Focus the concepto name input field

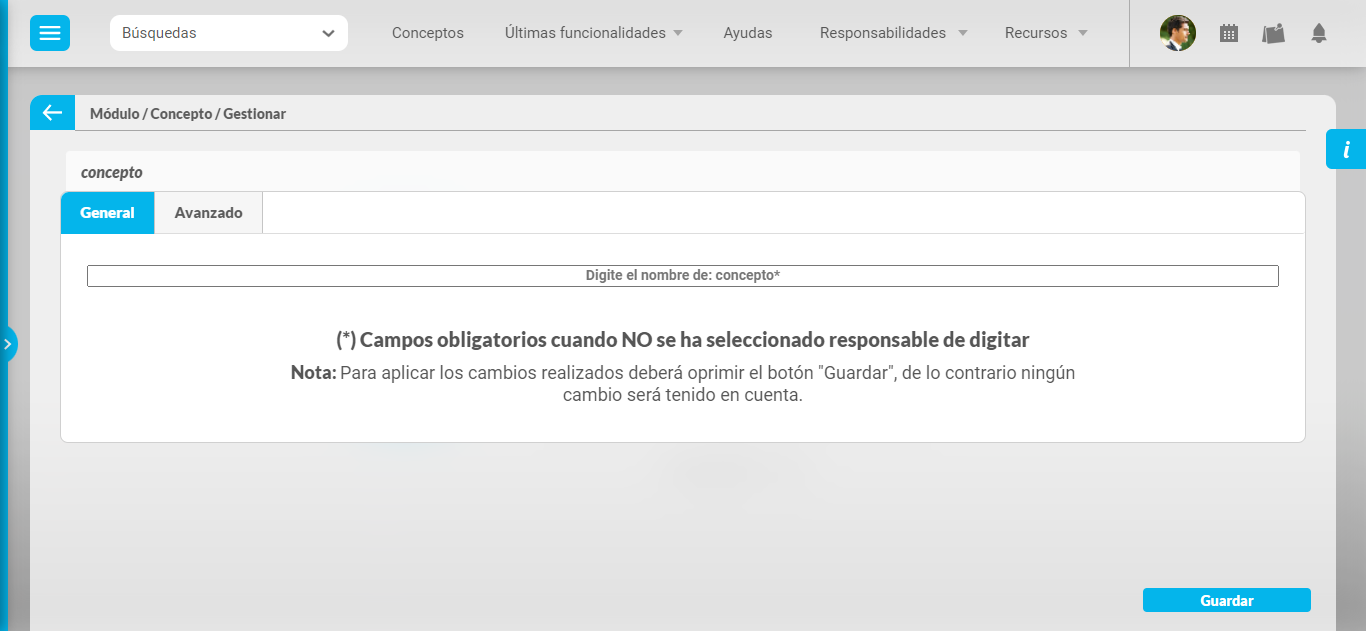point(682,276)
